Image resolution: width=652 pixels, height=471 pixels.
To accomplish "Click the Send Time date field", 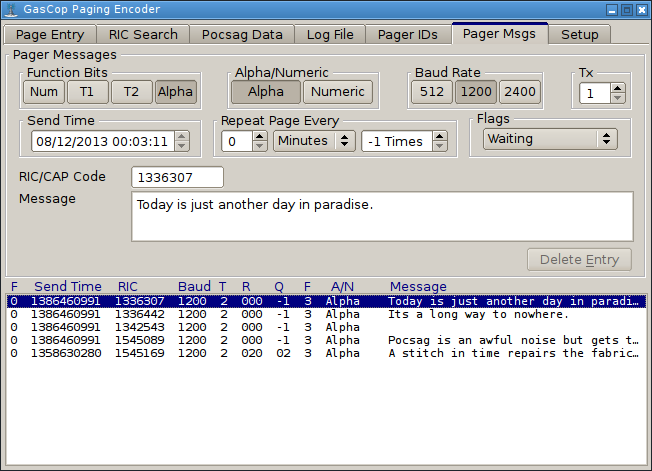I will (103, 142).
